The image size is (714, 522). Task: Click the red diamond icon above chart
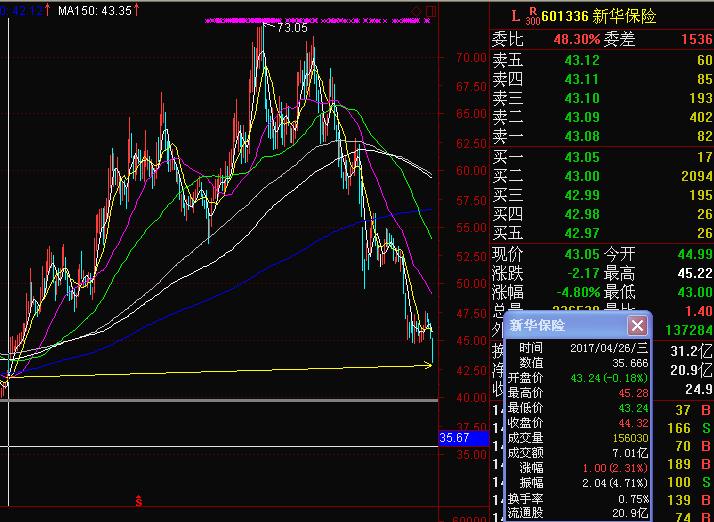[415, 10]
